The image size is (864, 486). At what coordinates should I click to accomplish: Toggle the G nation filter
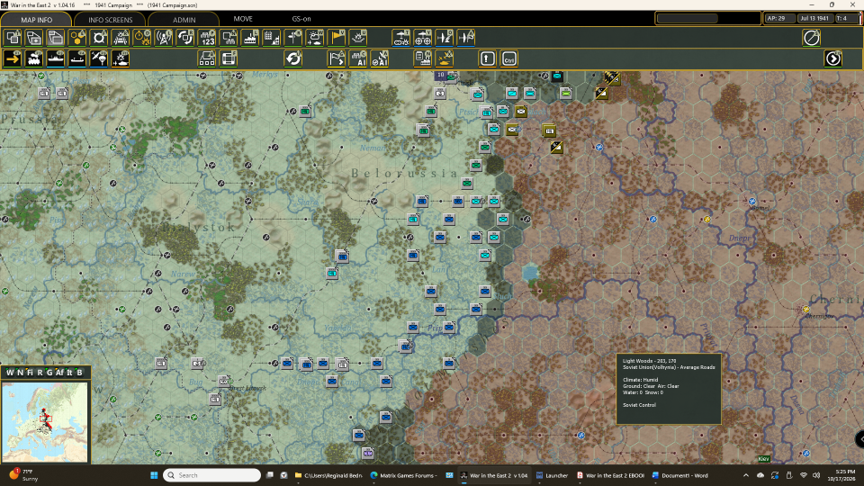50,372
